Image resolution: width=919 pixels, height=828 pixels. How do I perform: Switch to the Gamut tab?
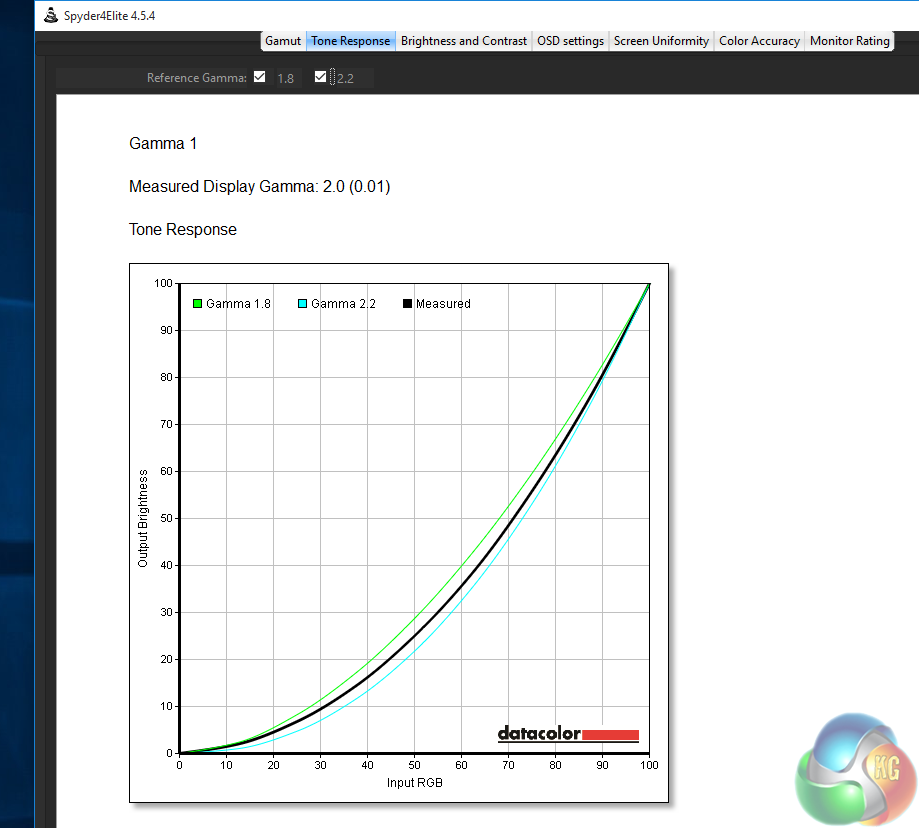tap(282, 41)
